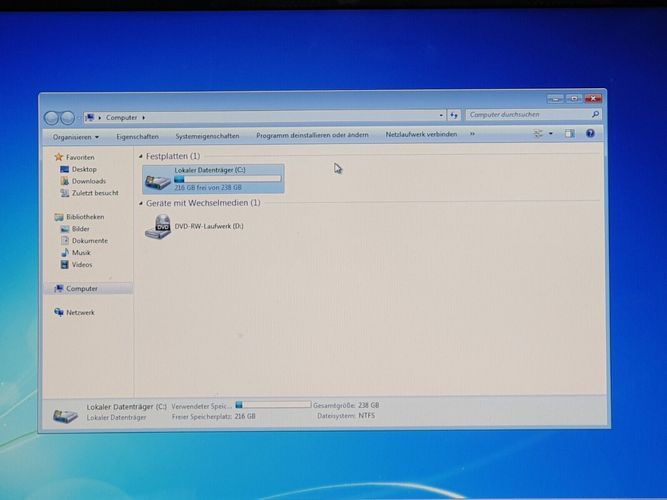Minimize the Explorer window

(x=555, y=99)
